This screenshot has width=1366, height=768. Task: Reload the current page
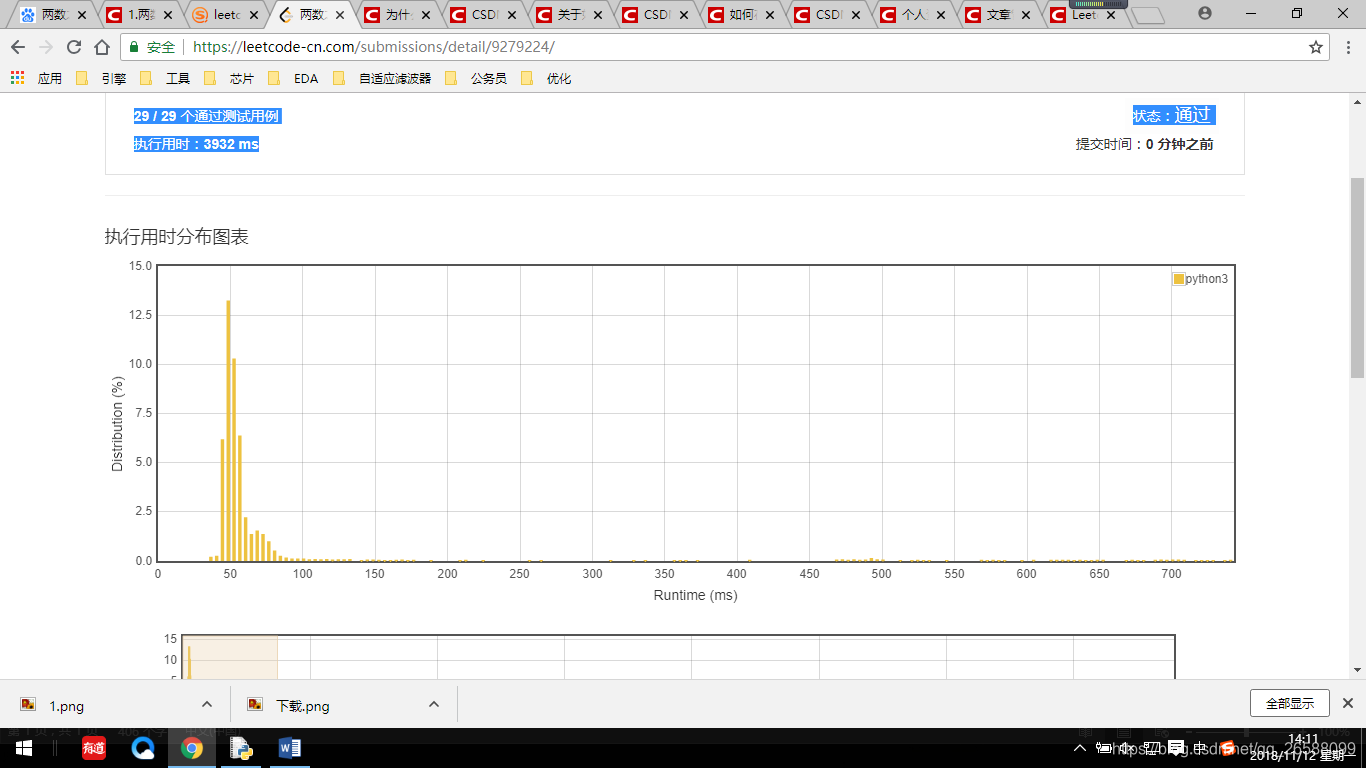tap(74, 47)
